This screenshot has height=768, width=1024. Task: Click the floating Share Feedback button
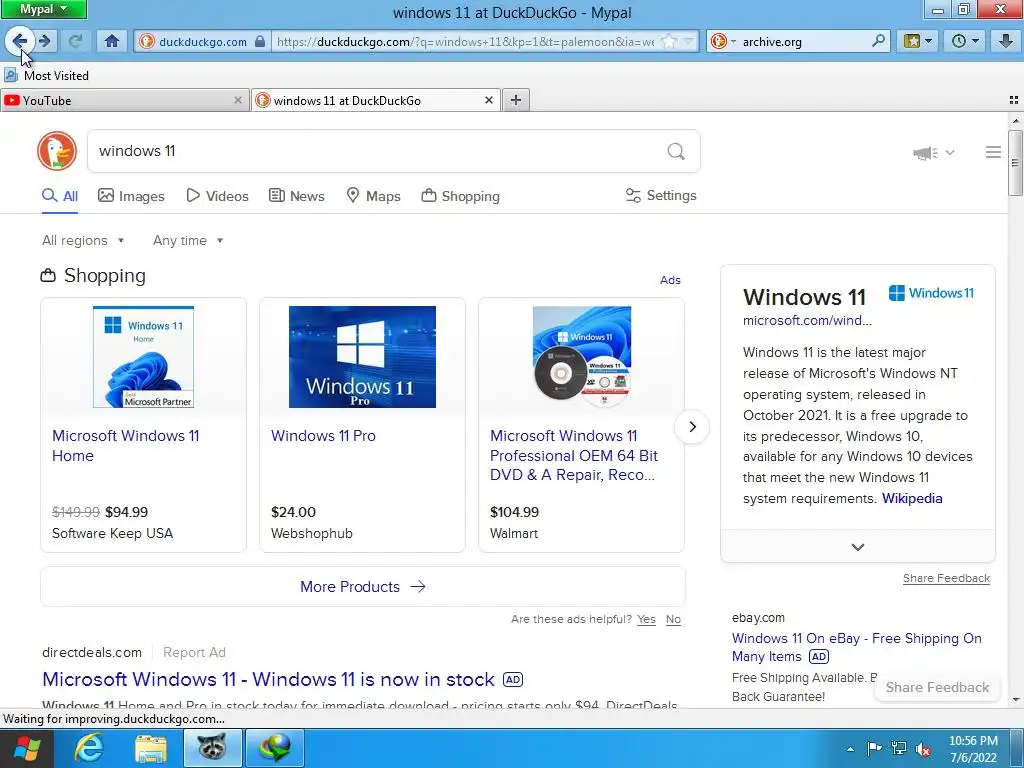point(937,687)
